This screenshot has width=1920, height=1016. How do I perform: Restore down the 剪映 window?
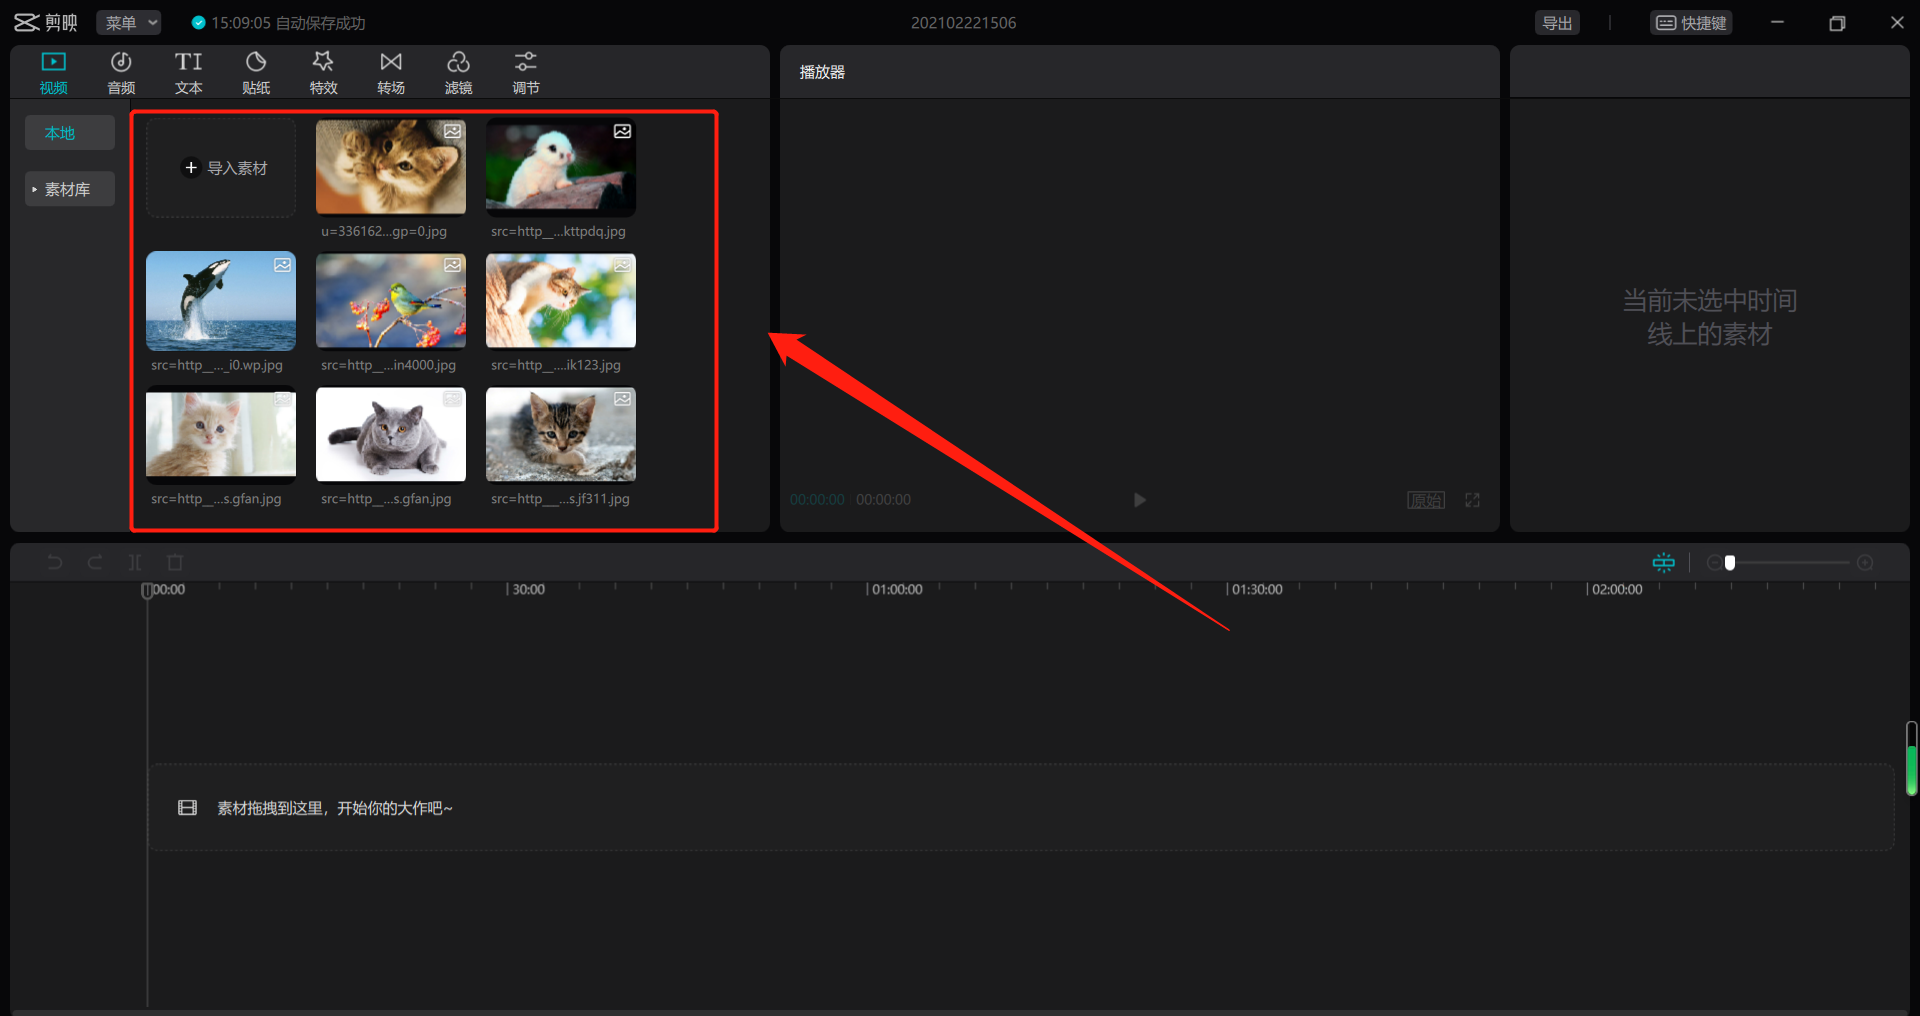tap(1837, 23)
